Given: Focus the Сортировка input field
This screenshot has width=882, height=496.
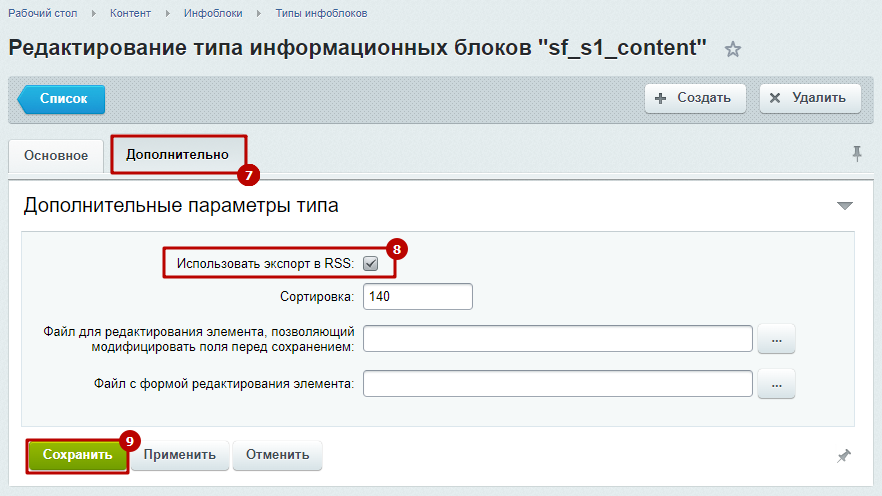Looking at the screenshot, I should pos(417,297).
